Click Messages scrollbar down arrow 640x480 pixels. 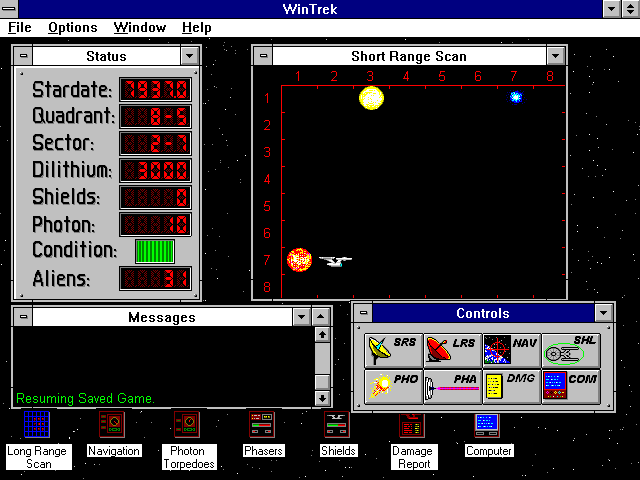click(x=322, y=398)
